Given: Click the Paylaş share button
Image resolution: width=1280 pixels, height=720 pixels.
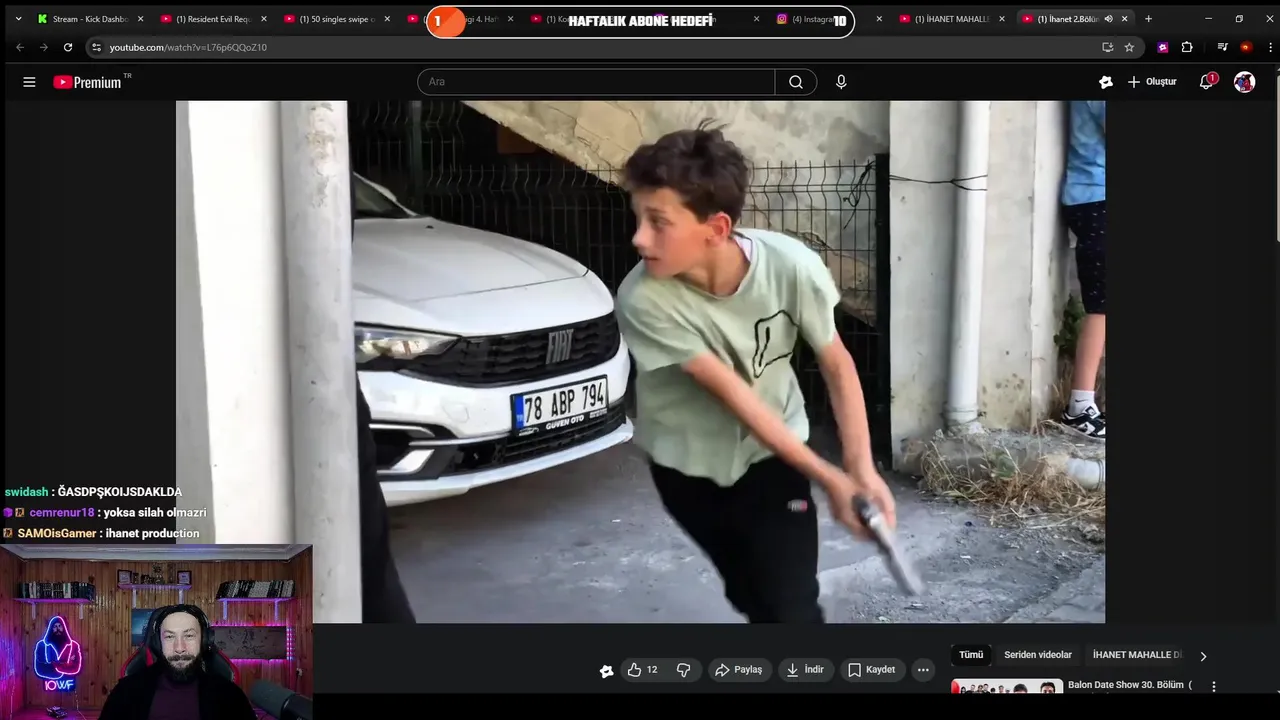Looking at the screenshot, I should [738, 670].
